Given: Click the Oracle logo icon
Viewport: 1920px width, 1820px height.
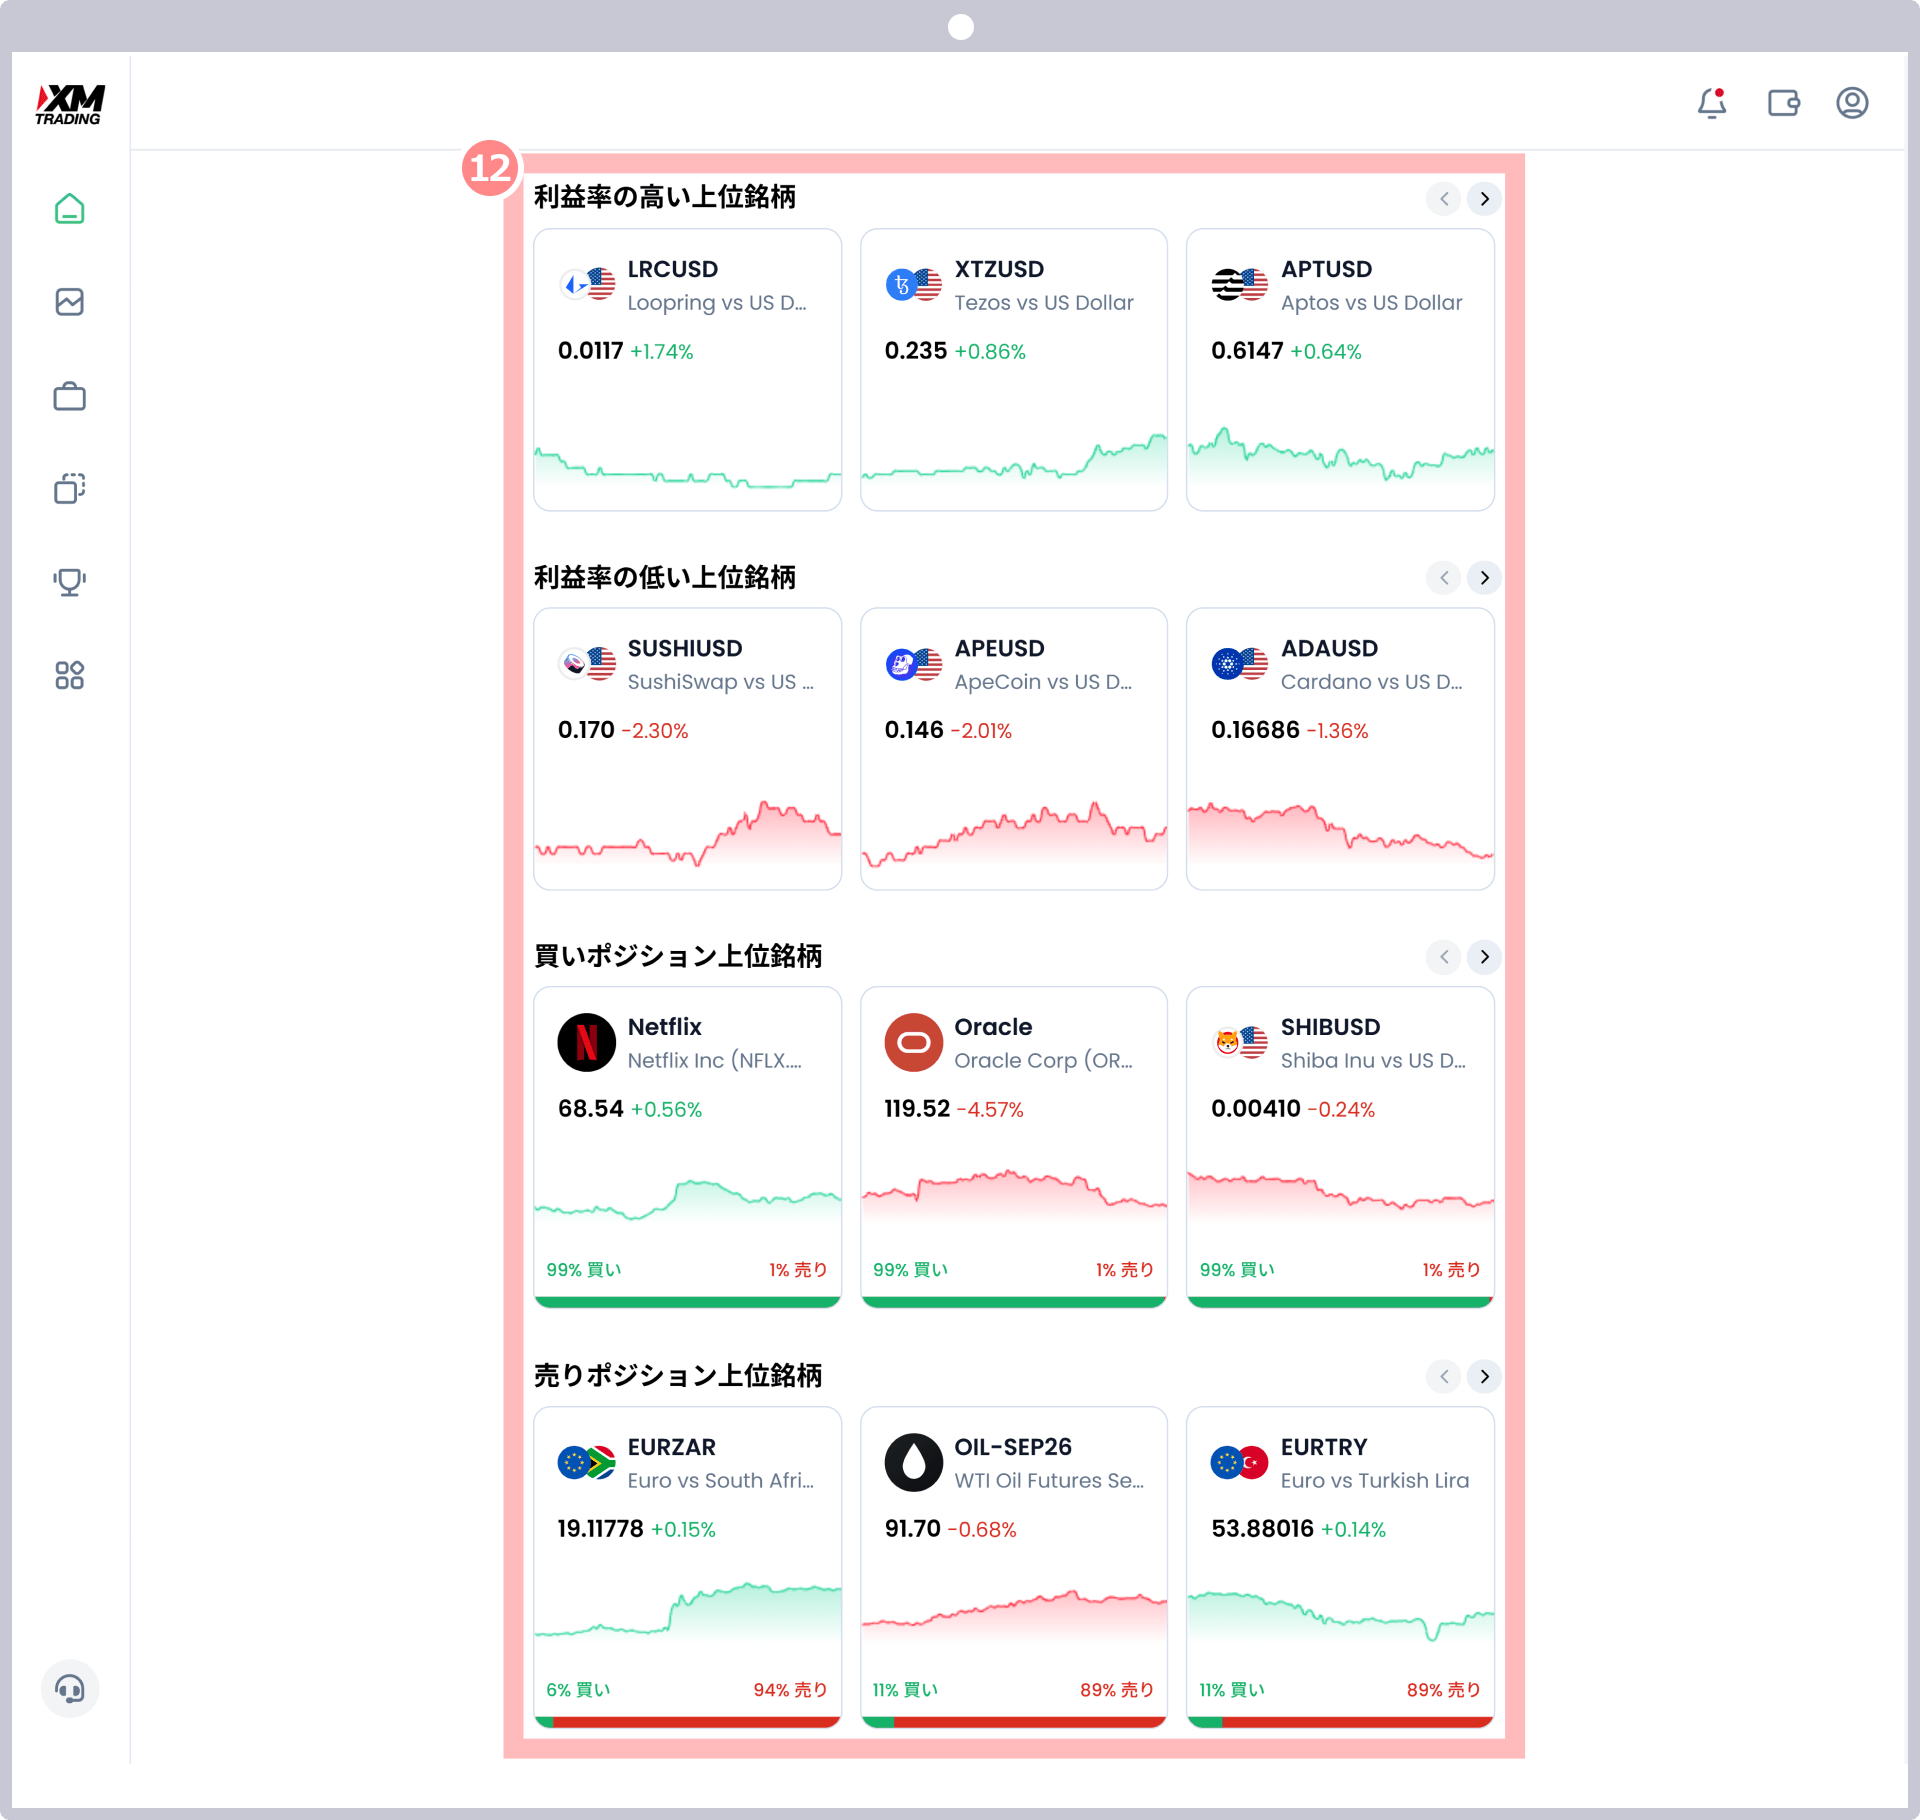Looking at the screenshot, I should pyautogui.click(x=913, y=1043).
